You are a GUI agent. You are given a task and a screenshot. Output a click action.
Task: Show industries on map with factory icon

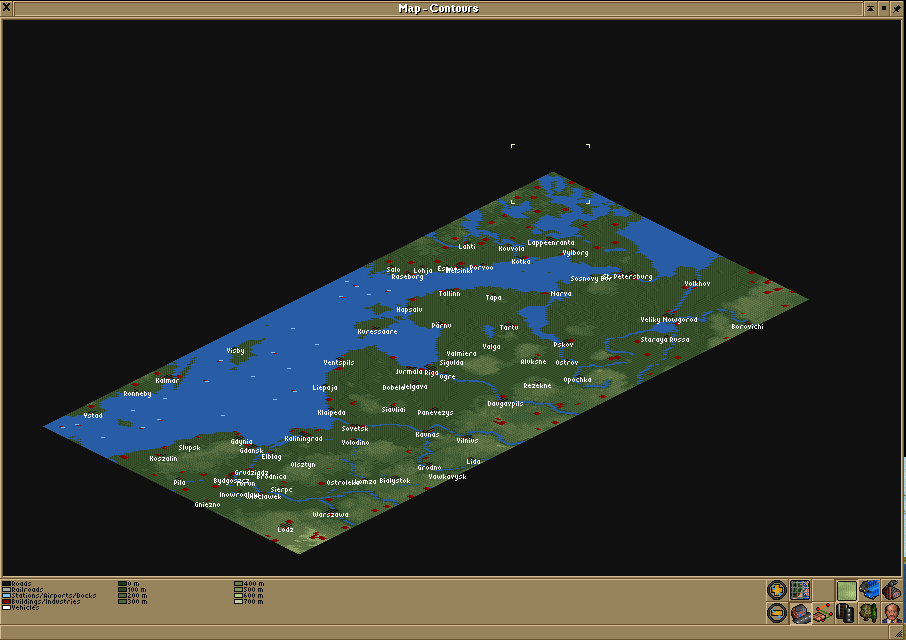click(892, 590)
